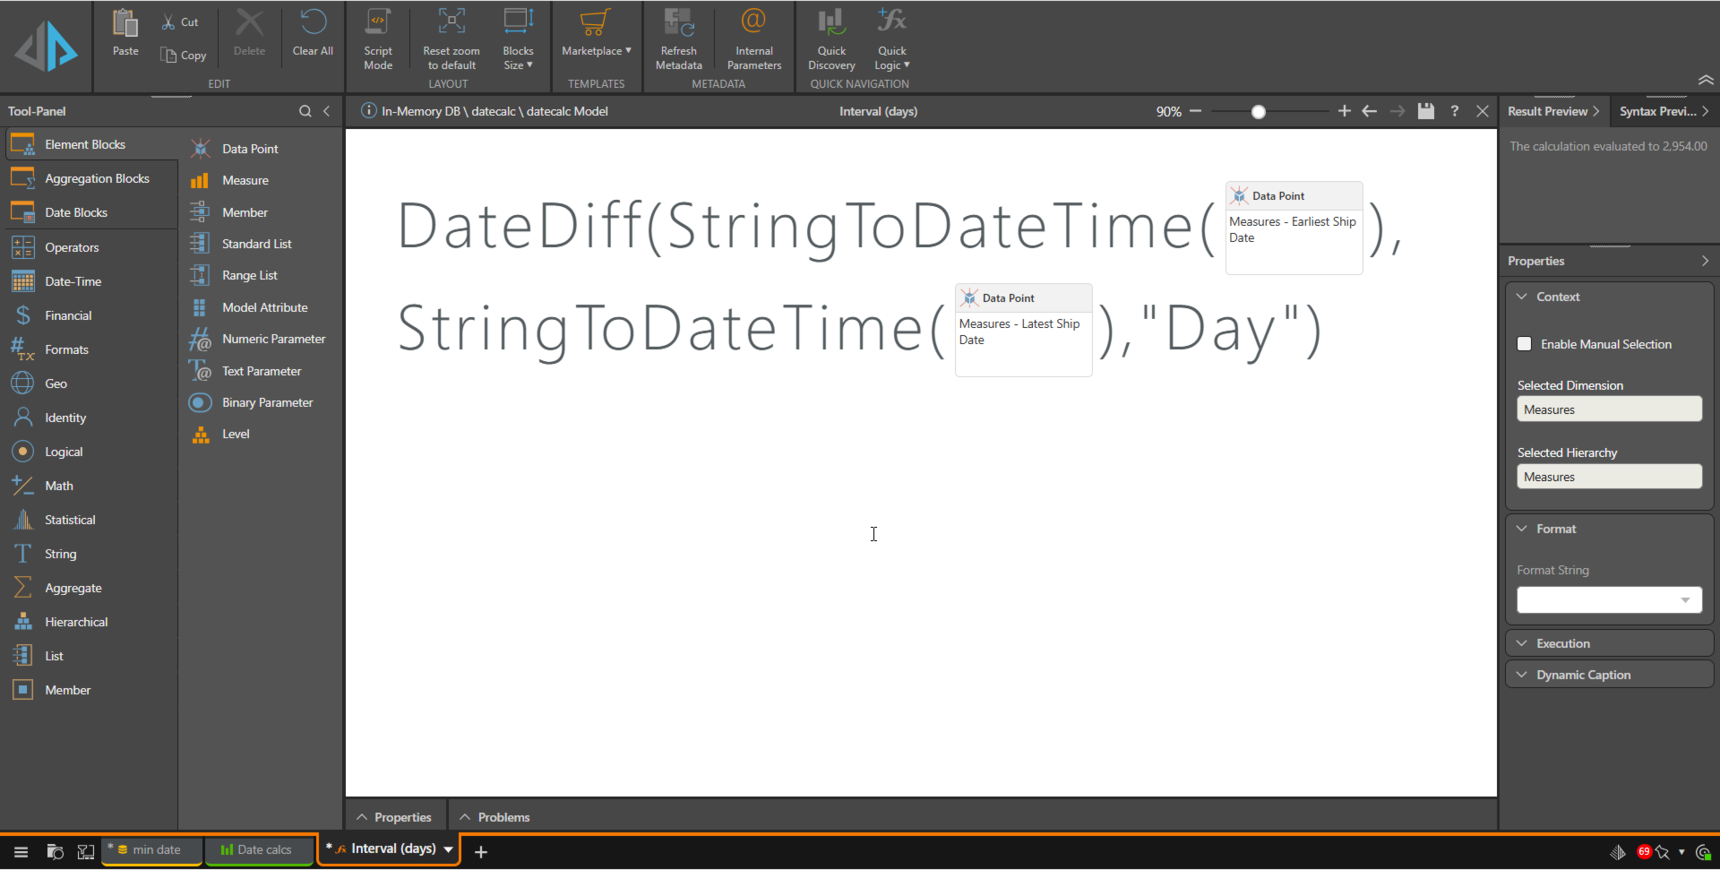Switch to the Date calcs tab
This screenshot has width=1720, height=870.
tap(258, 851)
